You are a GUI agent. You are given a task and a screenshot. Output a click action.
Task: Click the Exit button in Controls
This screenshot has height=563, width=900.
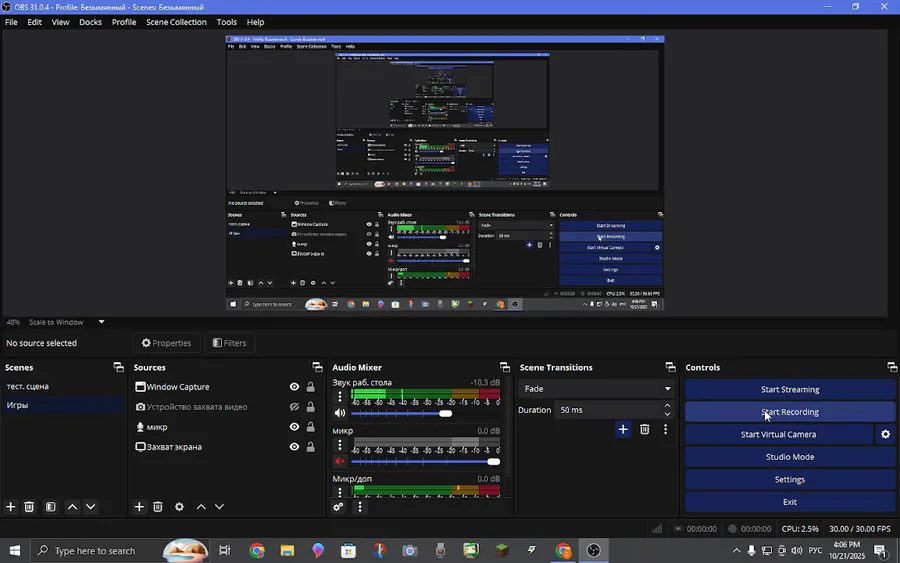point(790,502)
